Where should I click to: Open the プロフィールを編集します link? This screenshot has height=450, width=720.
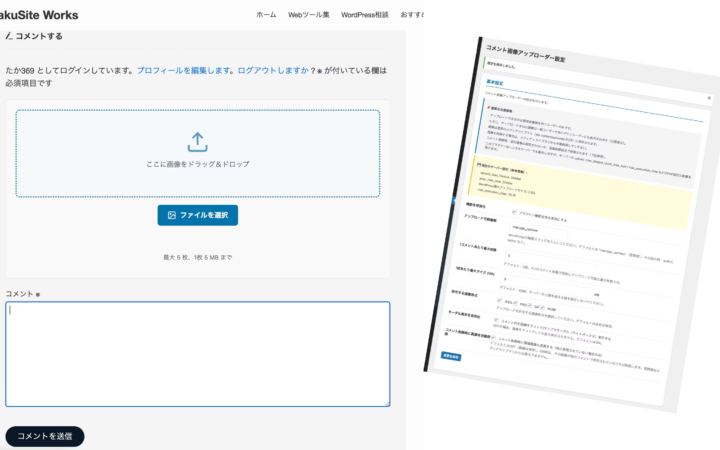184,70
